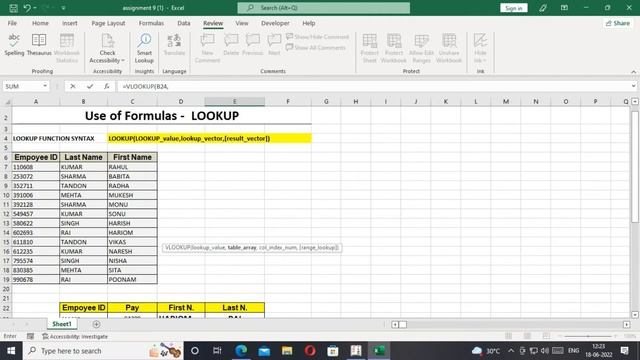Click Accessibility: Investigate in status bar

click(x=75, y=336)
